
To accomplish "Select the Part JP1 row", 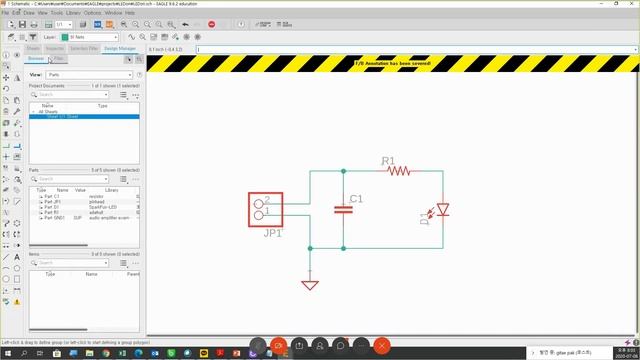I will pos(84,202).
